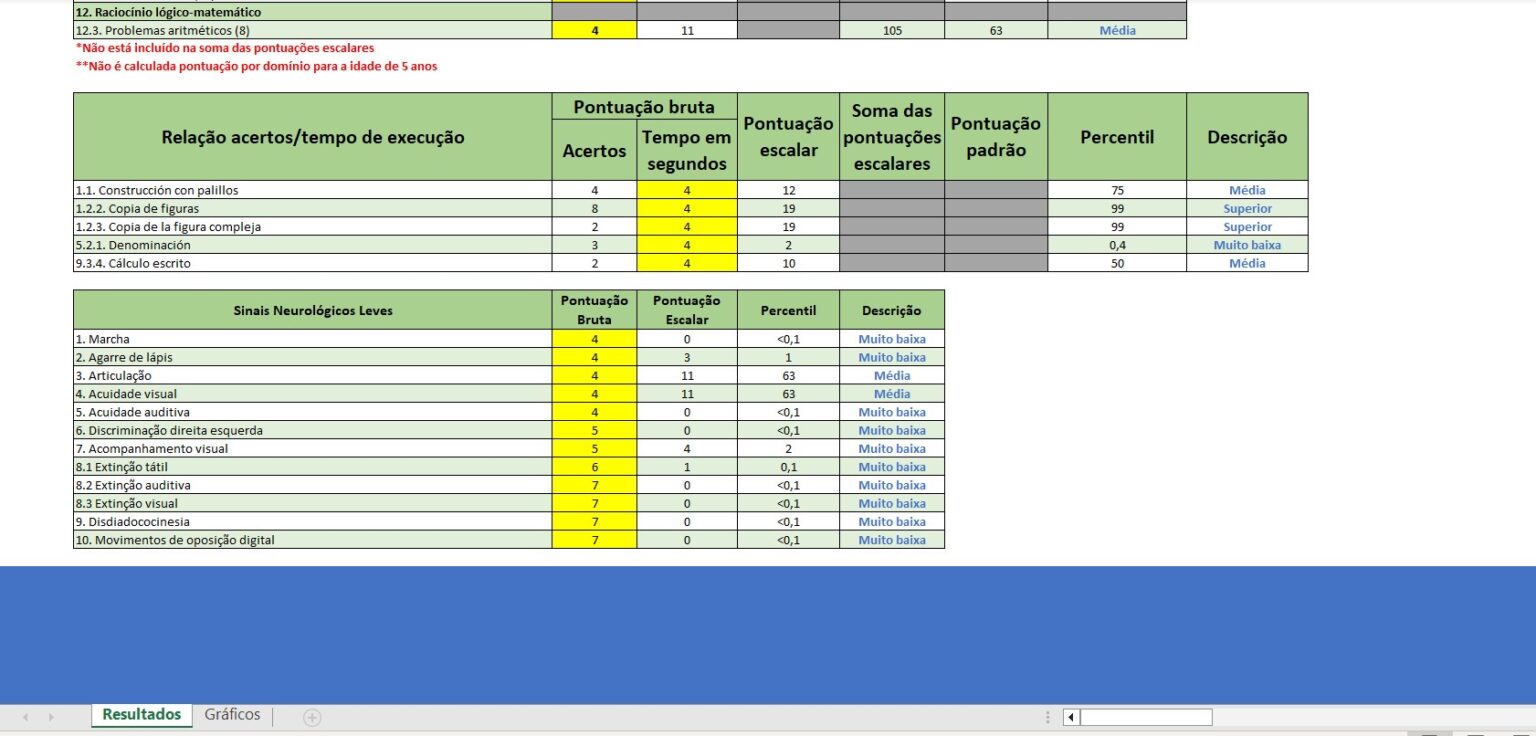Select the 'Relação acertos/tempo de execução' header
The width and height of the screenshot is (1536, 736).
click(x=312, y=137)
